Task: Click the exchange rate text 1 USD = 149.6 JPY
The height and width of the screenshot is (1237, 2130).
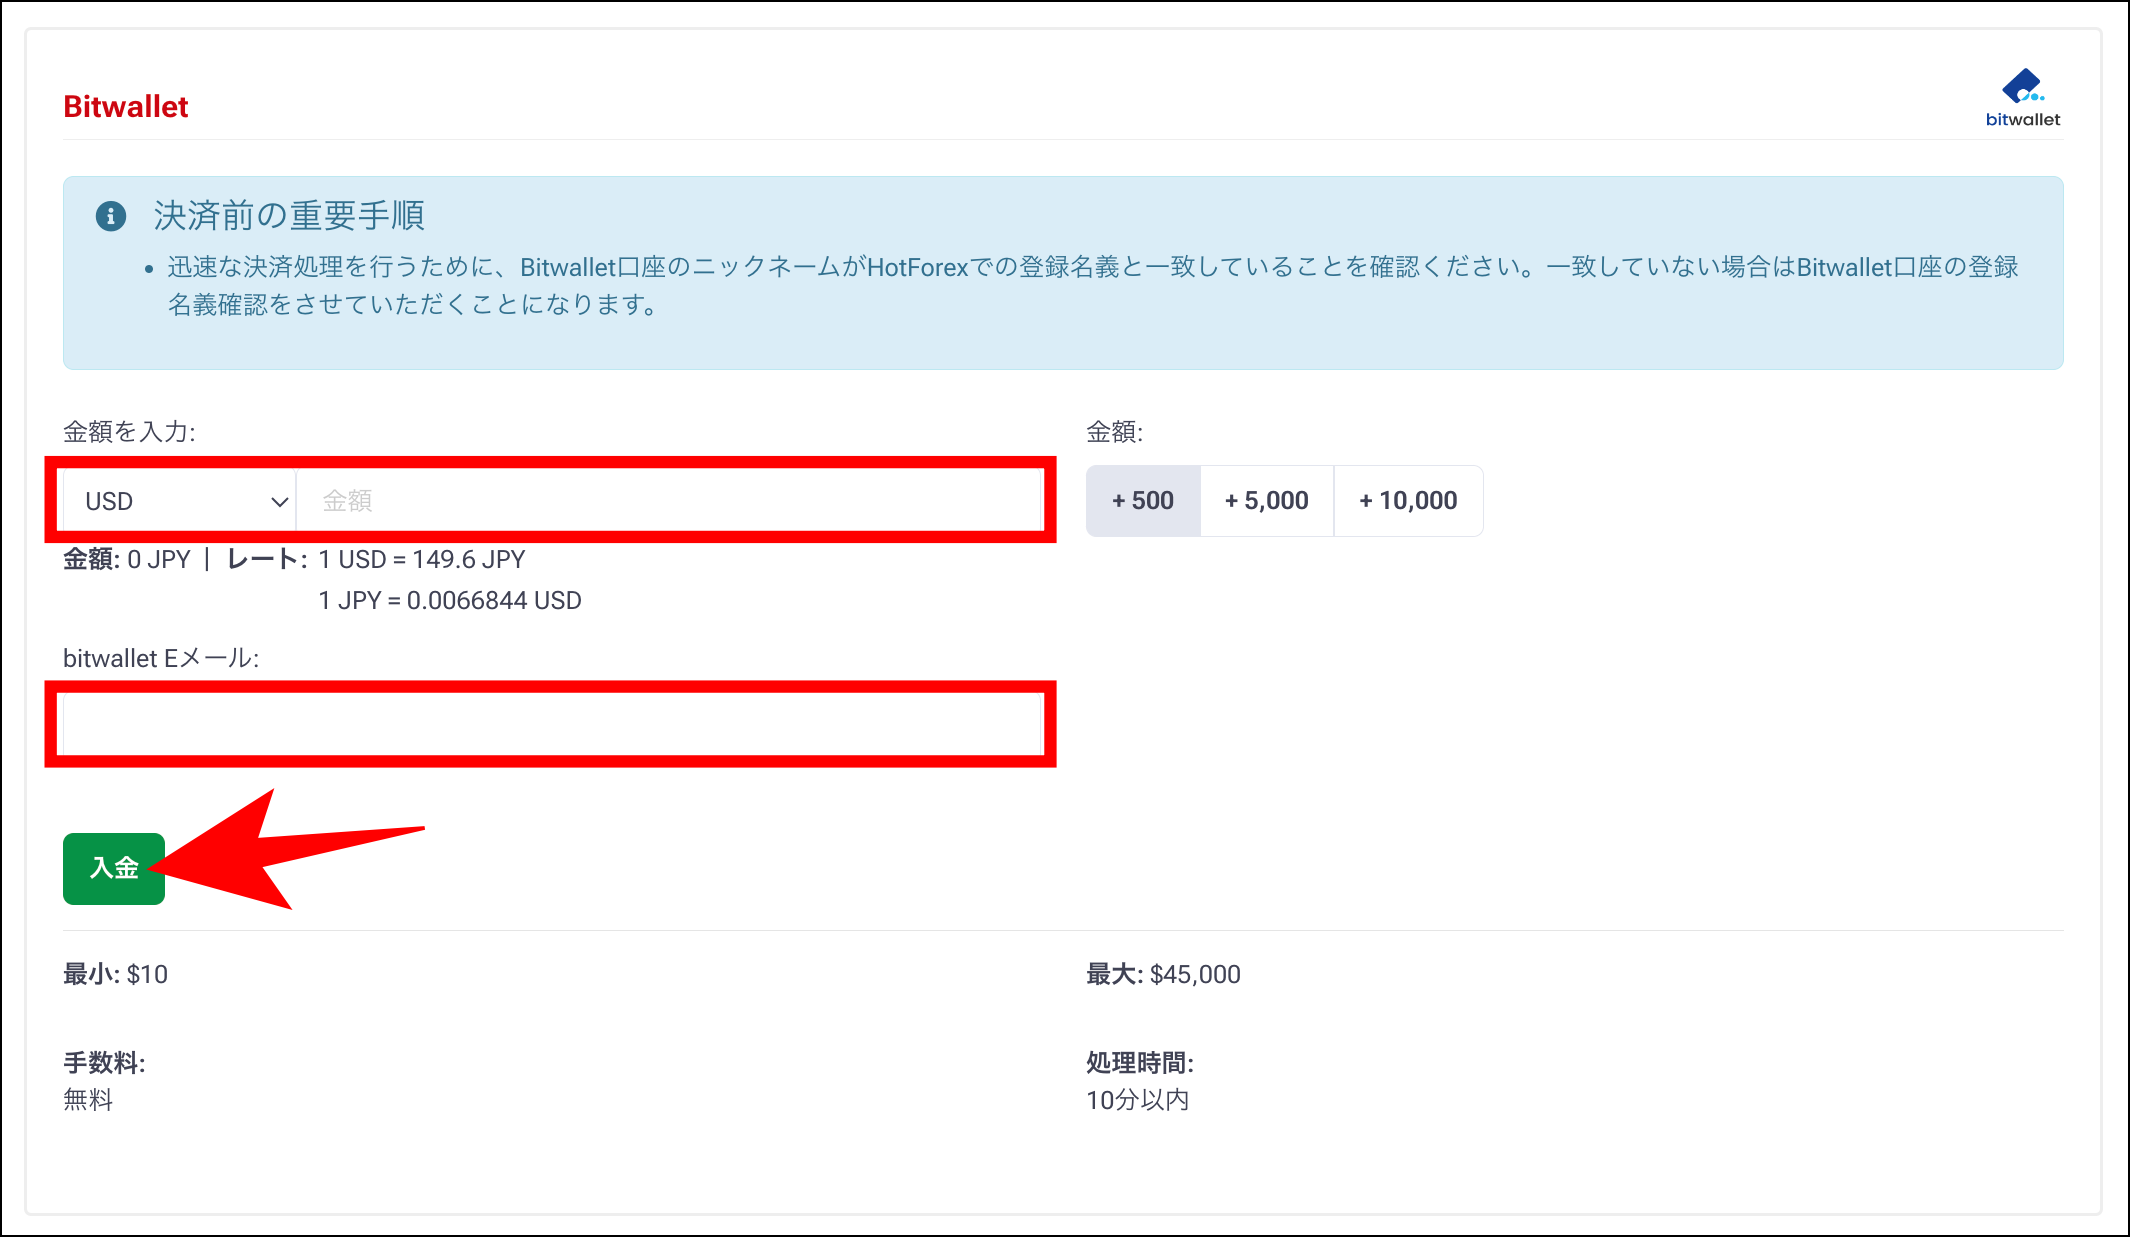Action: (x=421, y=559)
